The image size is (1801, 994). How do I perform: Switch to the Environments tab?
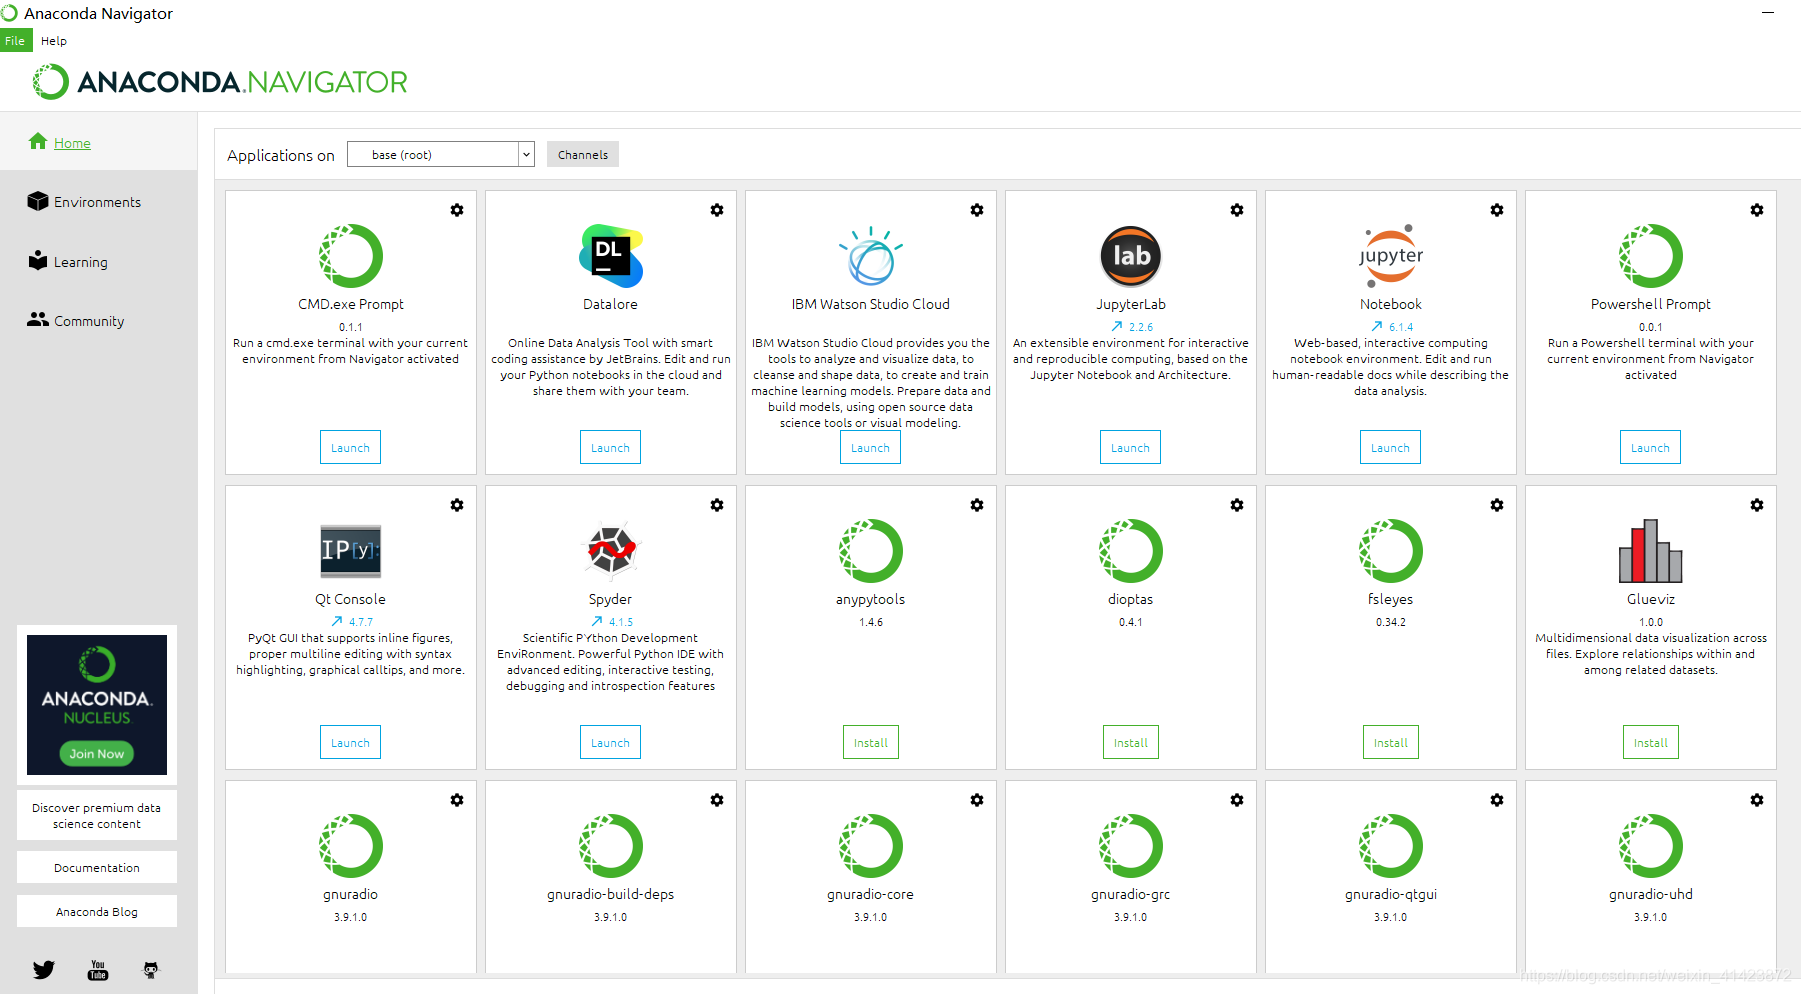(97, 202)
